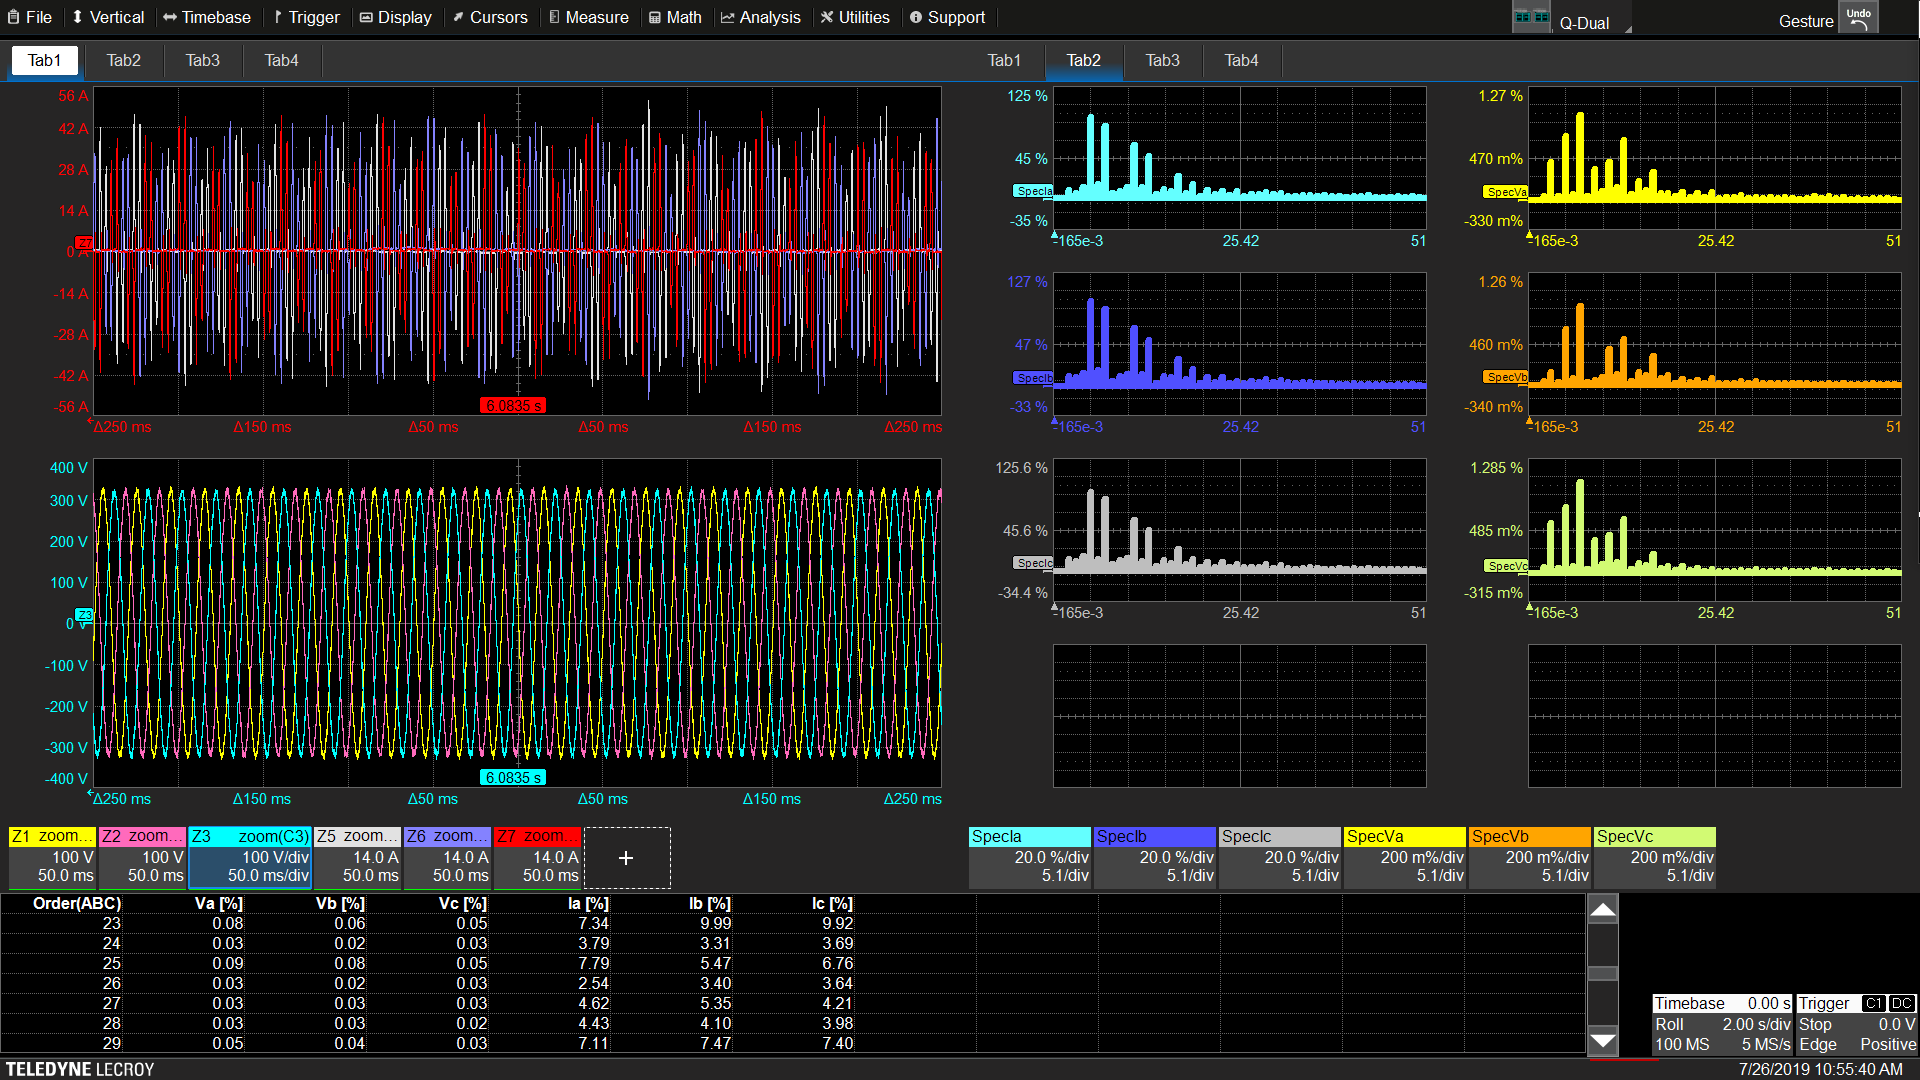Click the SpecIa trace label marker
The height and width of the screenshot is (1080, 1920).
tap(1033, 191)
